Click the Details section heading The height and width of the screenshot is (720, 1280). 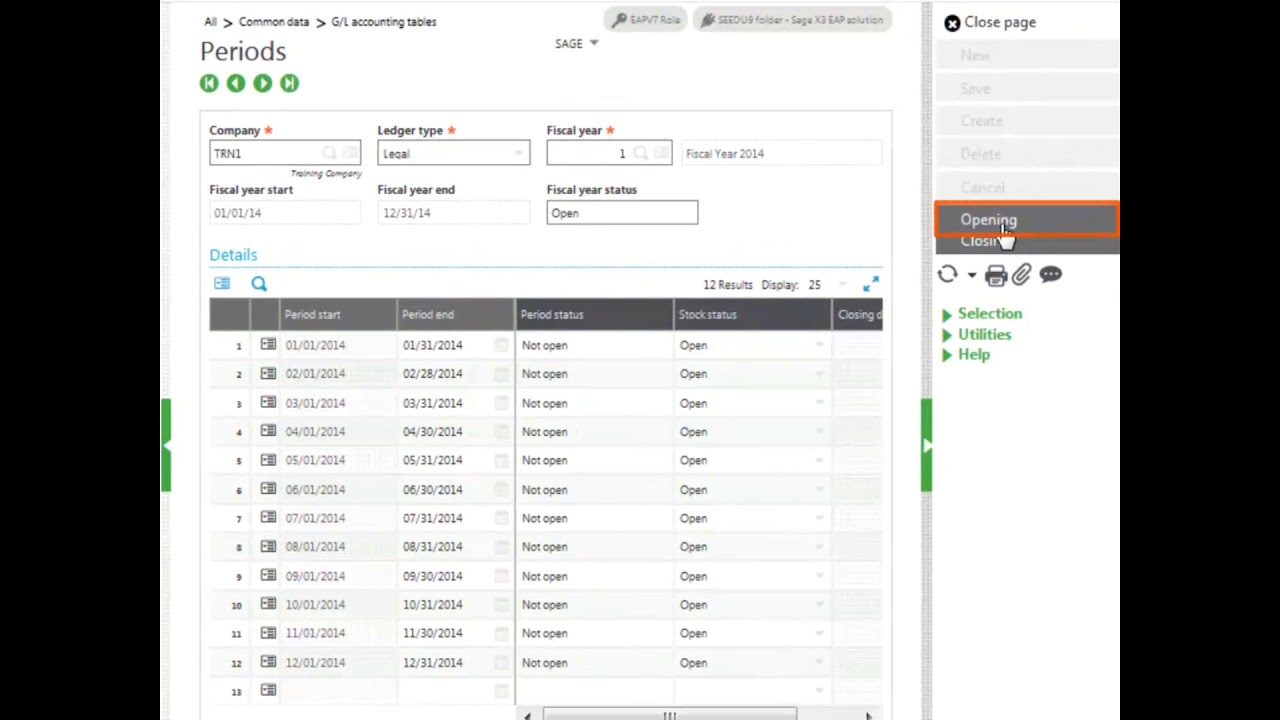click(233, 255)
